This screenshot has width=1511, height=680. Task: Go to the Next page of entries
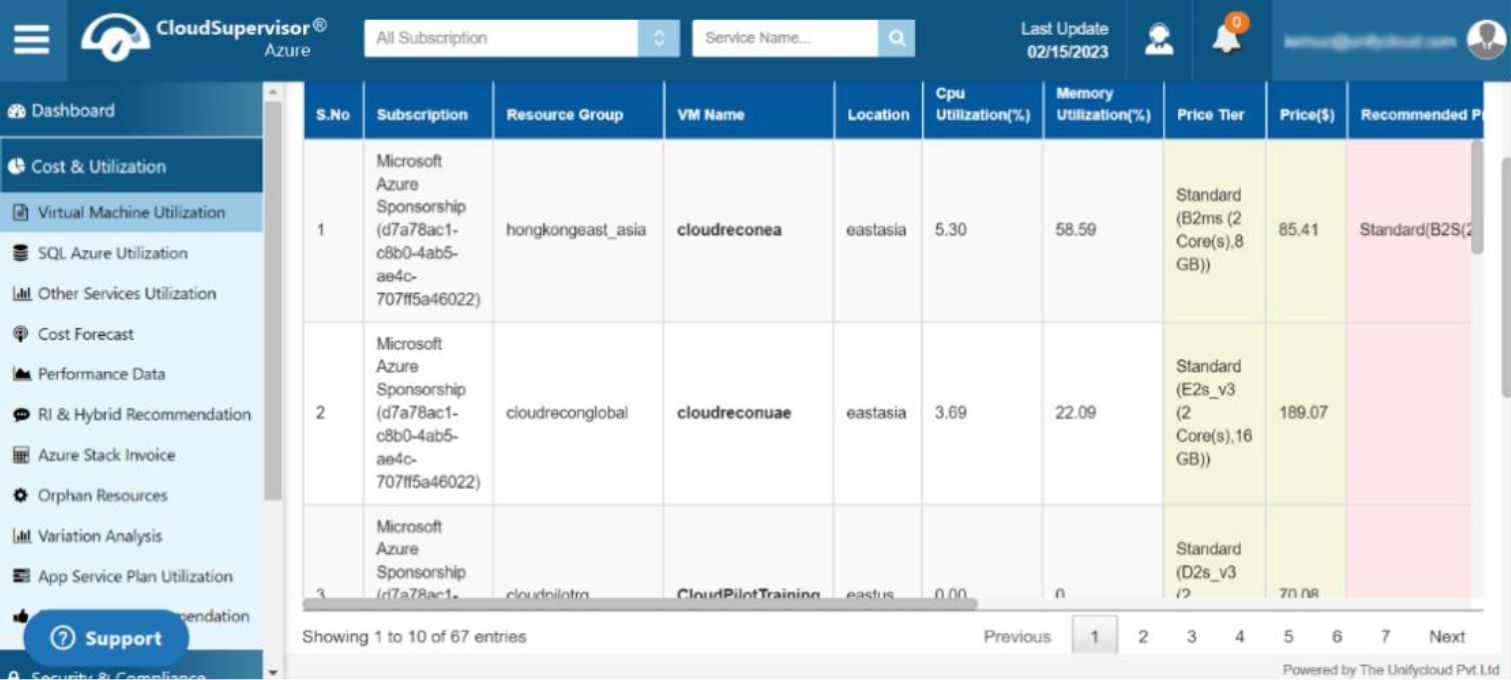(x=1446, y=637)
